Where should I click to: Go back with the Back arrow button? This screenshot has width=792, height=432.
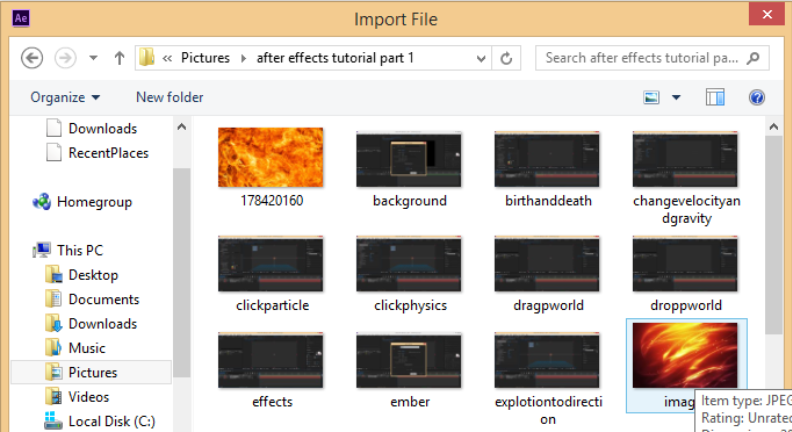(x=32, y=58)
